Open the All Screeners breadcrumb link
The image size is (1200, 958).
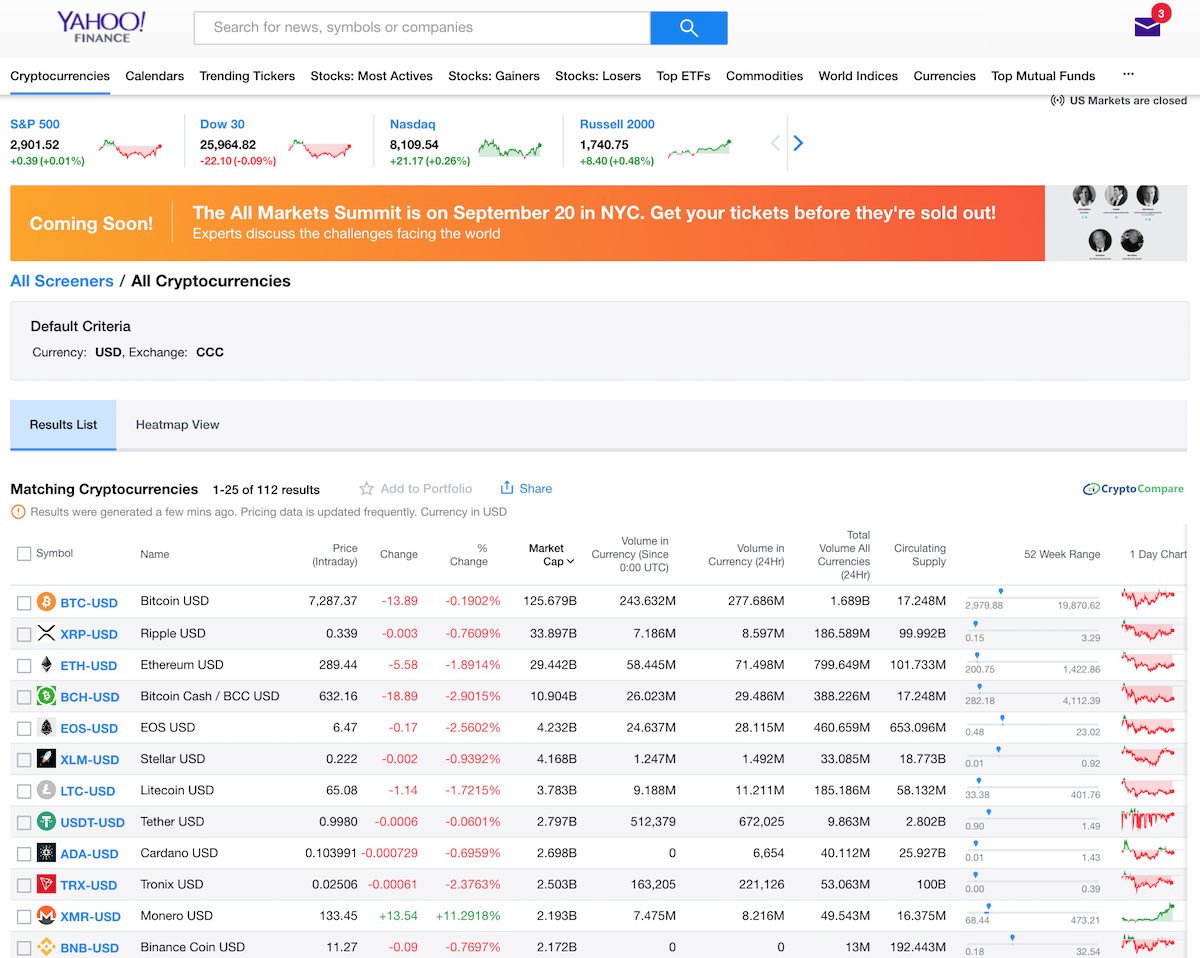(x=62, y=281)
